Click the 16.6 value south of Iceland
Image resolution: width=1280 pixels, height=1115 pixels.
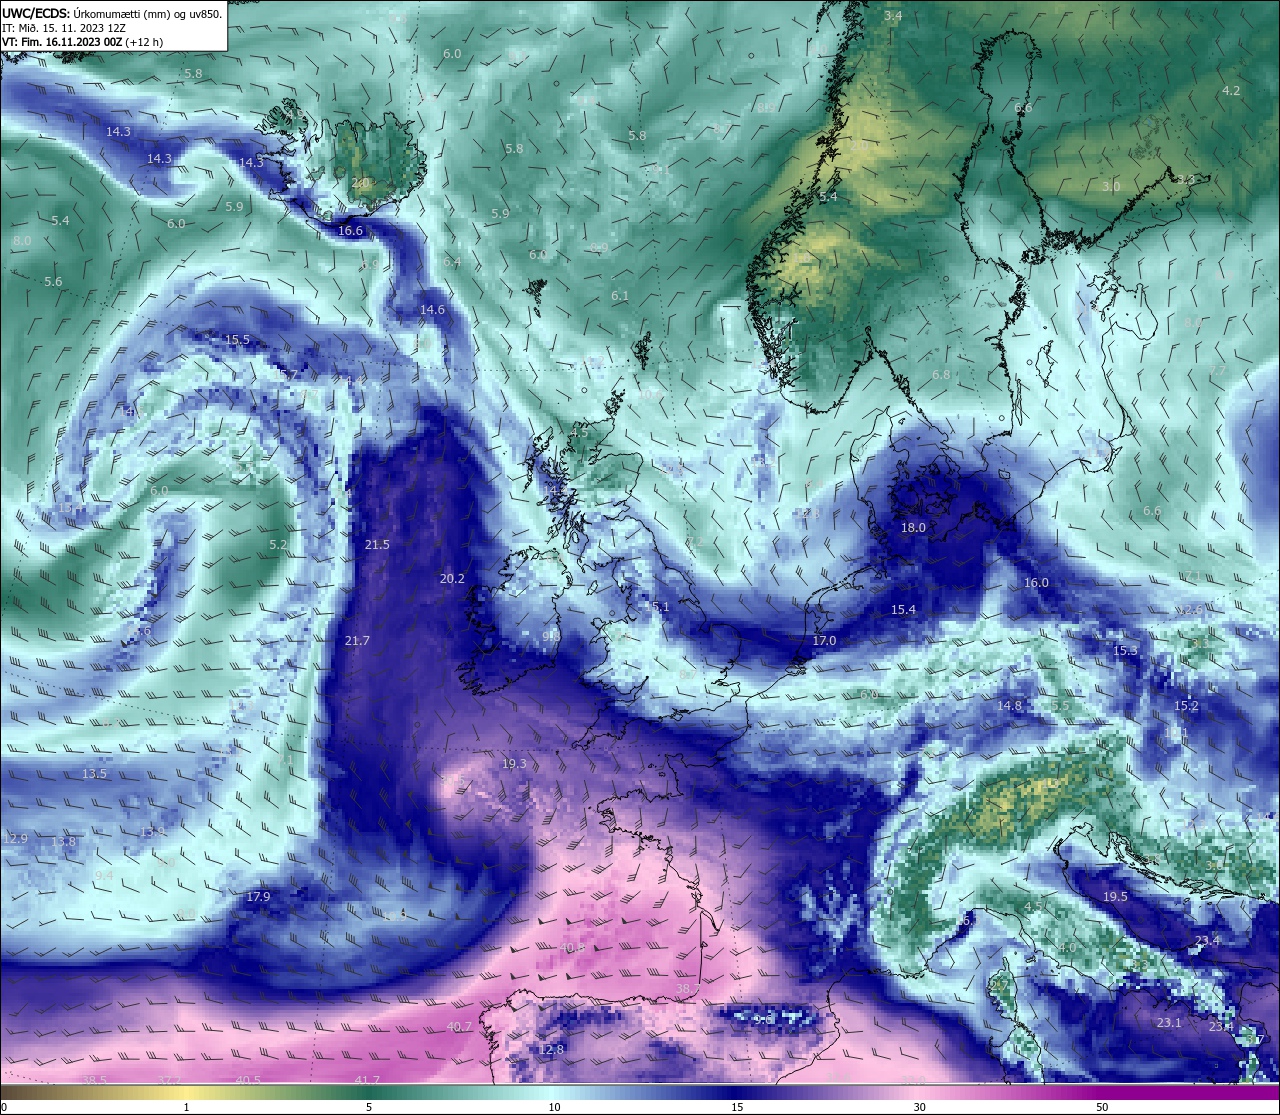(x=350, y=230)
